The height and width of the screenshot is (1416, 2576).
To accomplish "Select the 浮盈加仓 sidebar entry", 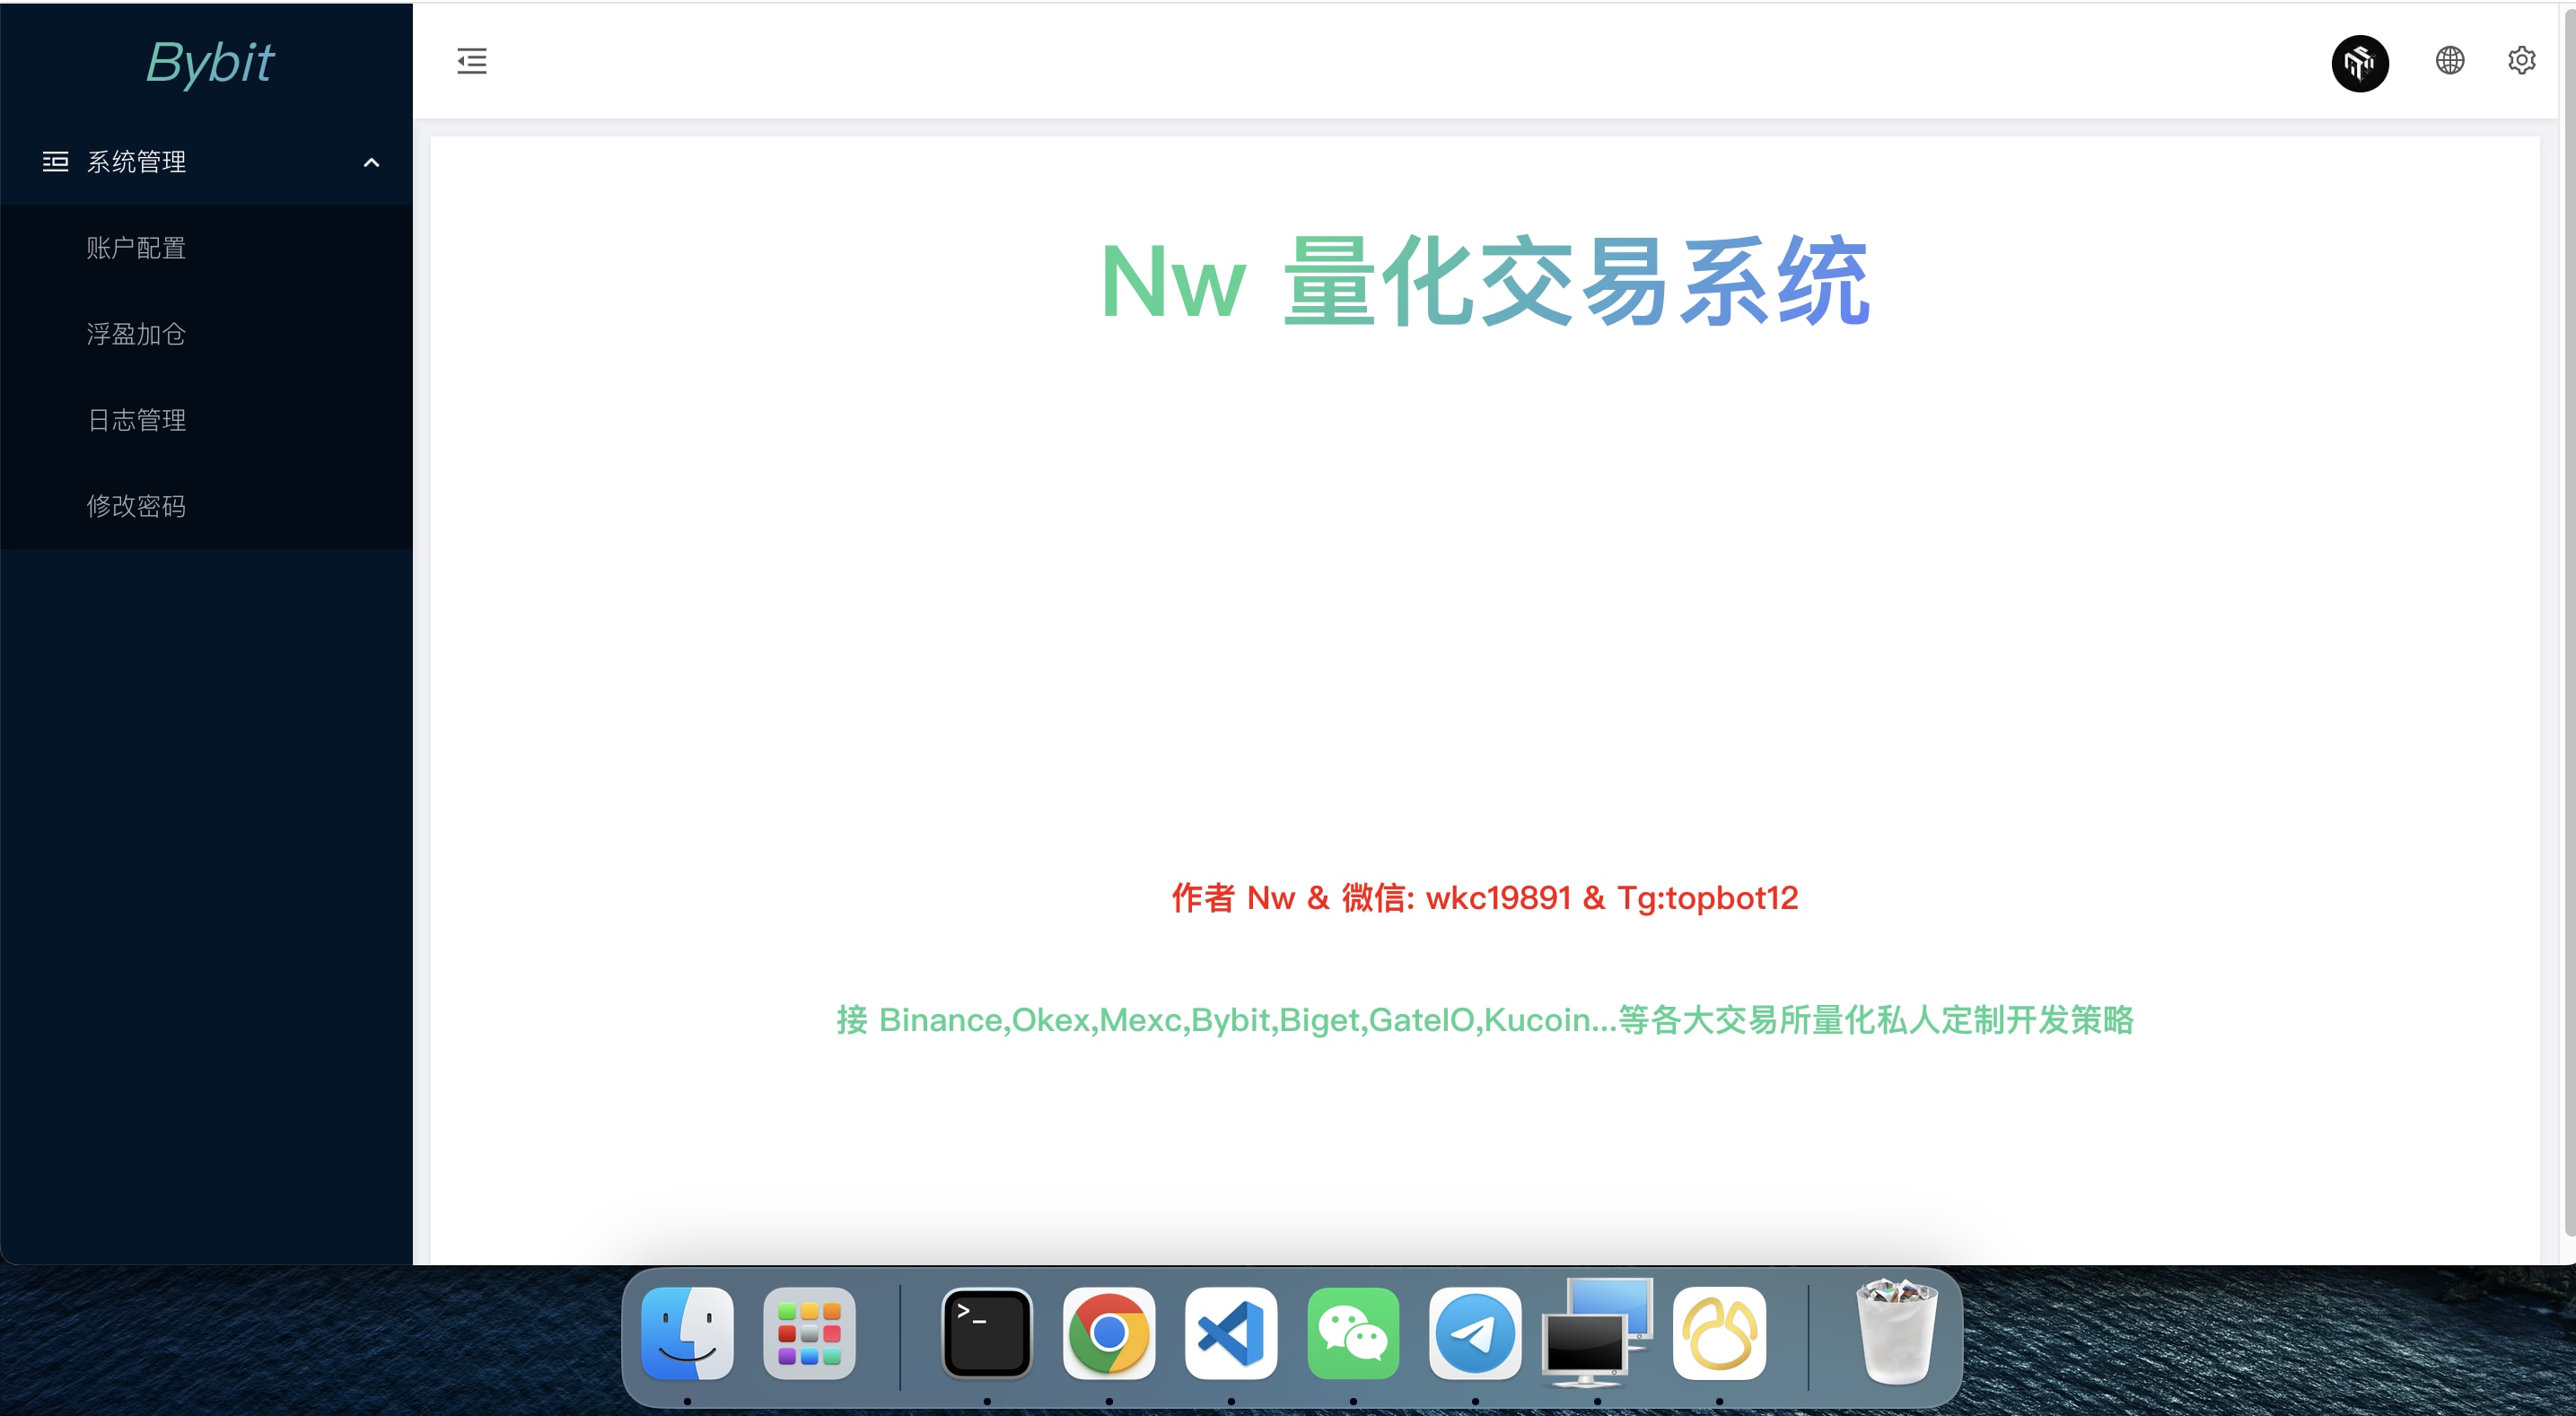I will tap(136, 334).
